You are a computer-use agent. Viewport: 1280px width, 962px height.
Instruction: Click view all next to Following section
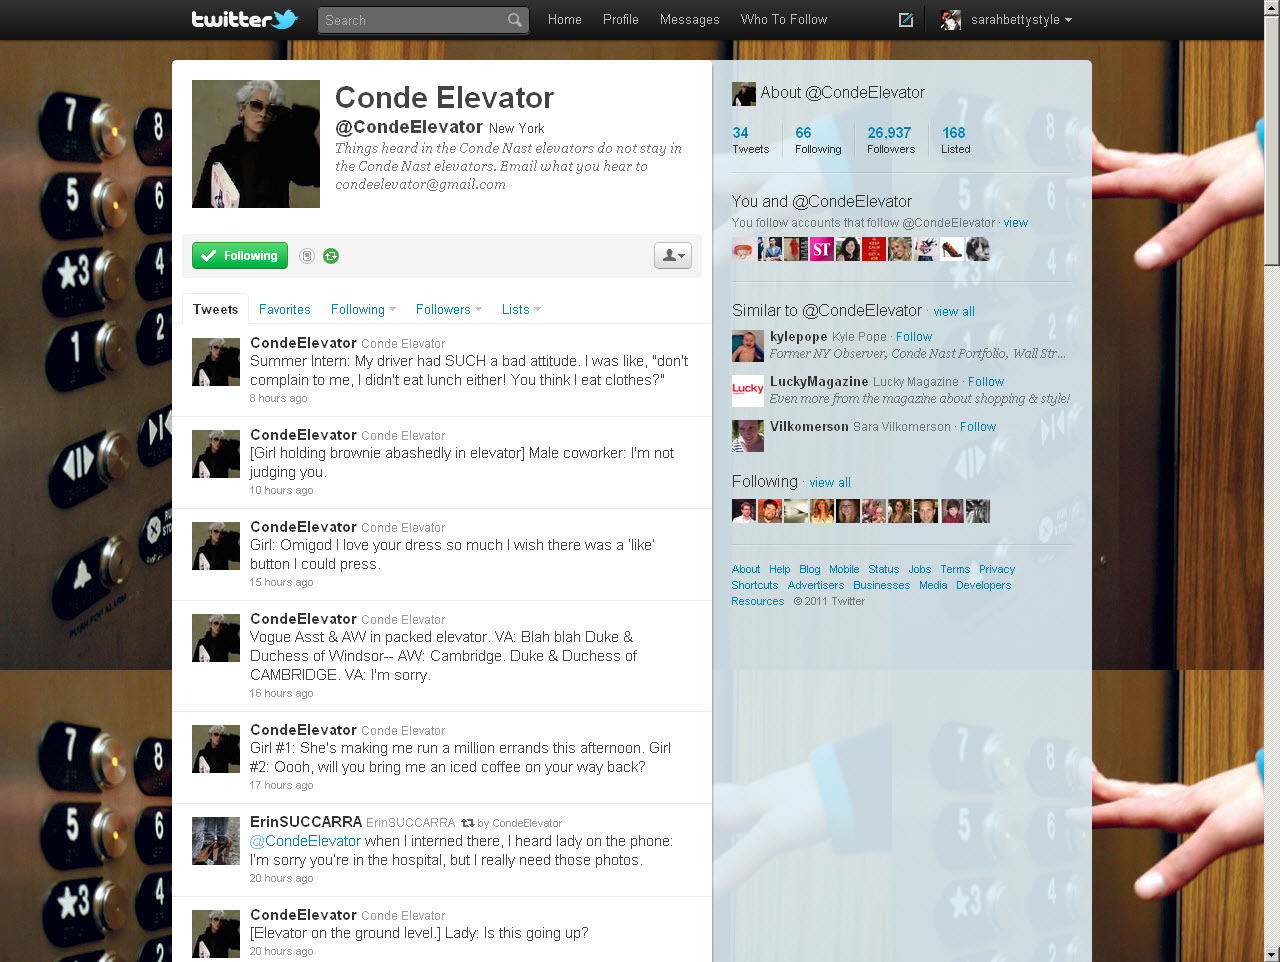click(830, 483)
